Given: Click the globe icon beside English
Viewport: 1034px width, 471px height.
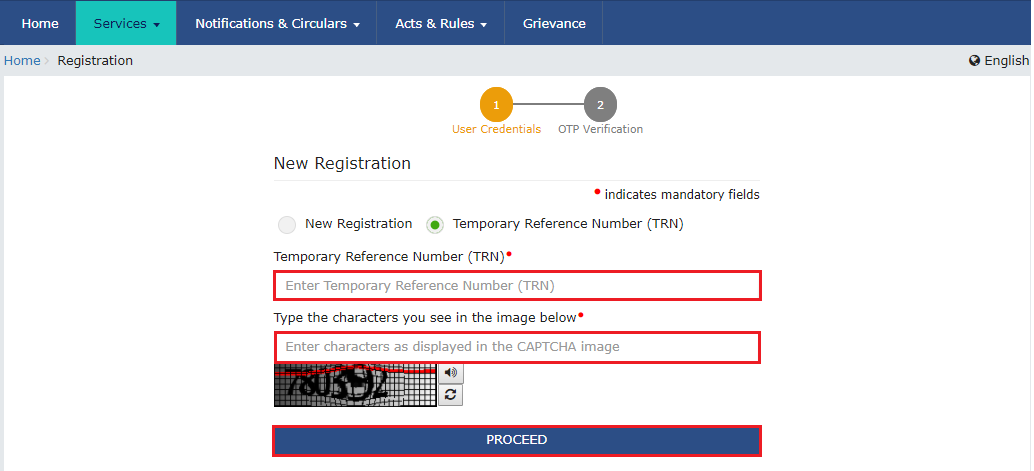Looking at the screenshot, I should 975,61.
